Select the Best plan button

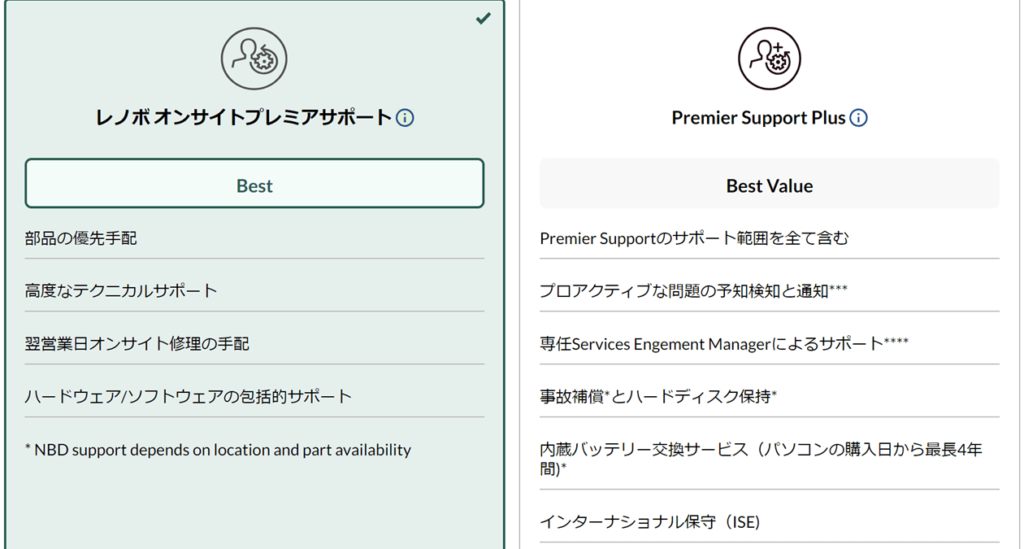pyautogui.click(x=255, y=183)
